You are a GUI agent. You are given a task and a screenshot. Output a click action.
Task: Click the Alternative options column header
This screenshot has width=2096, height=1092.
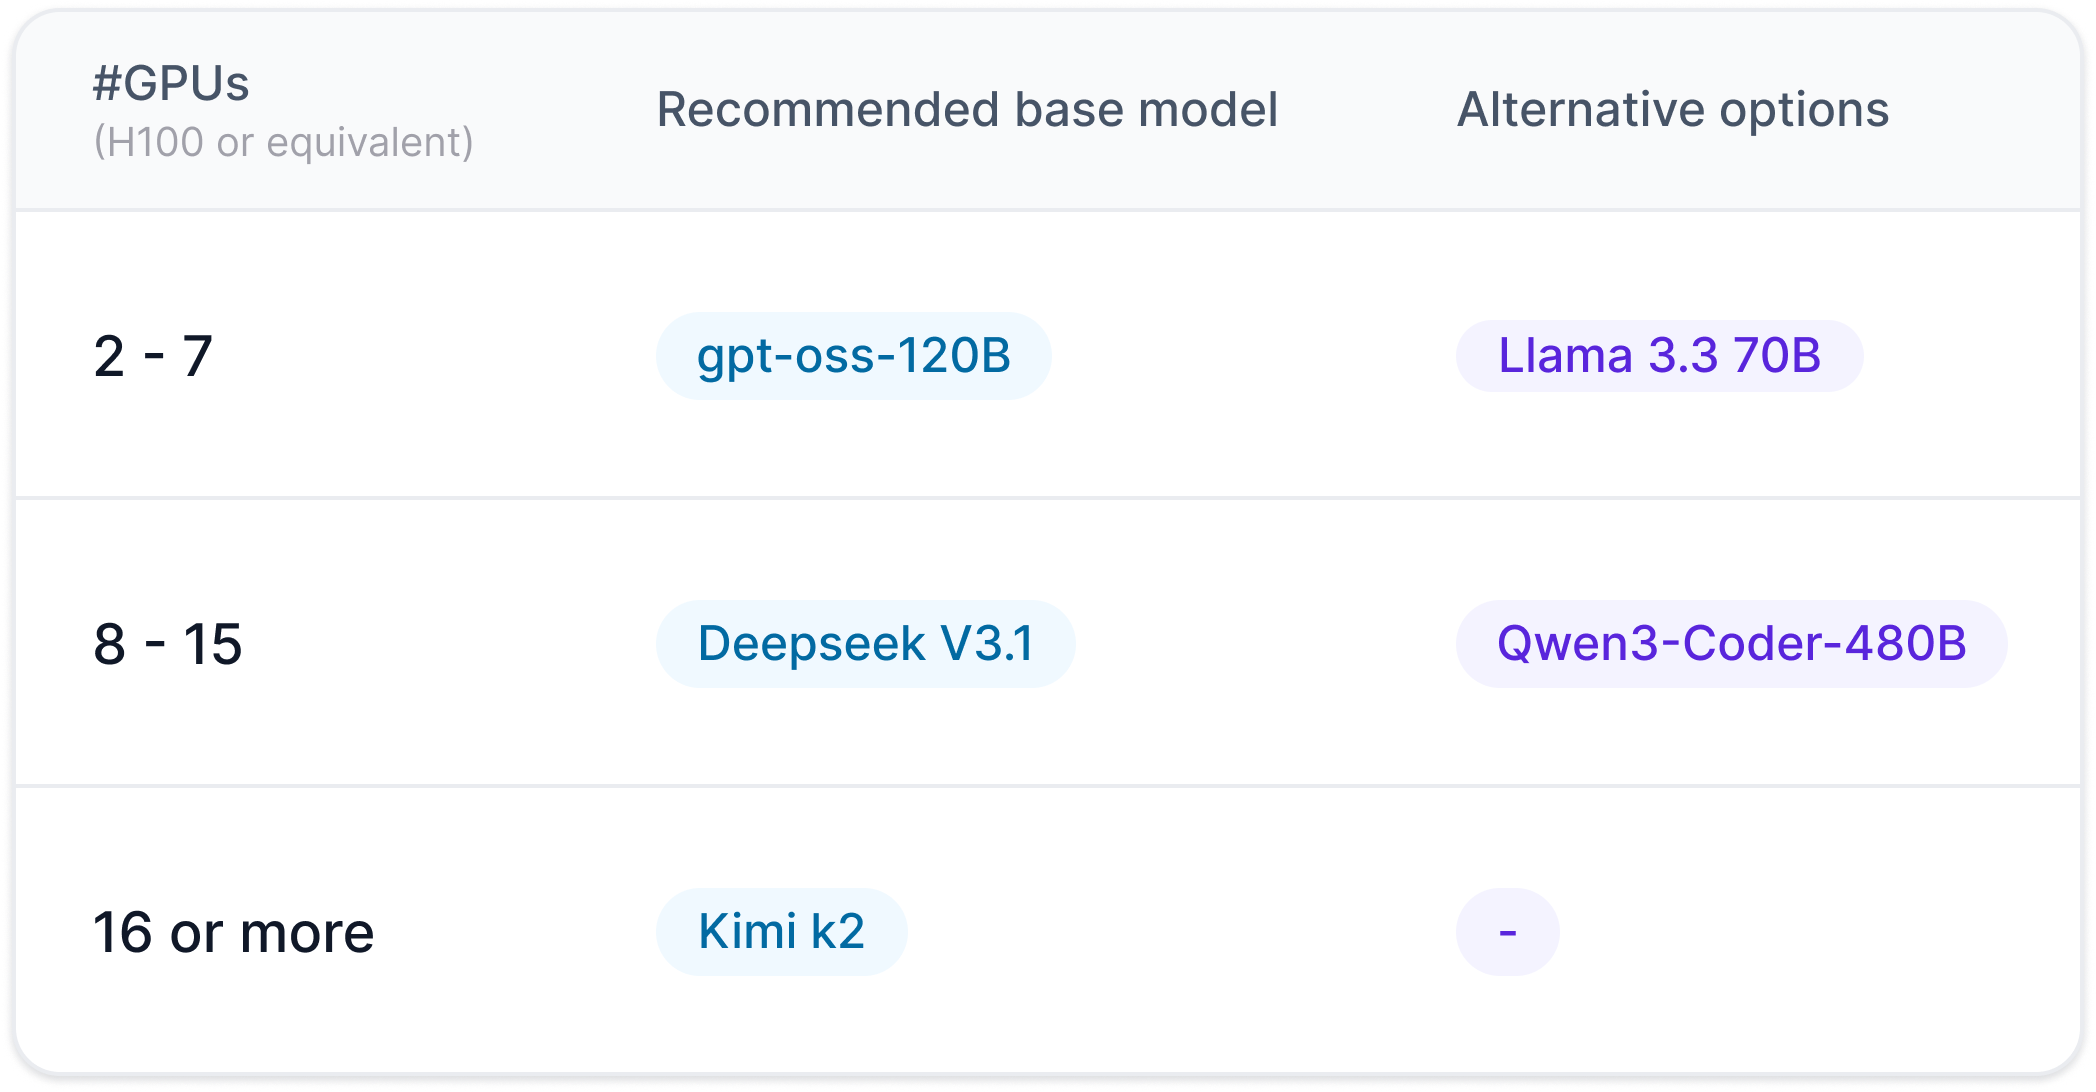(1673, 110)
